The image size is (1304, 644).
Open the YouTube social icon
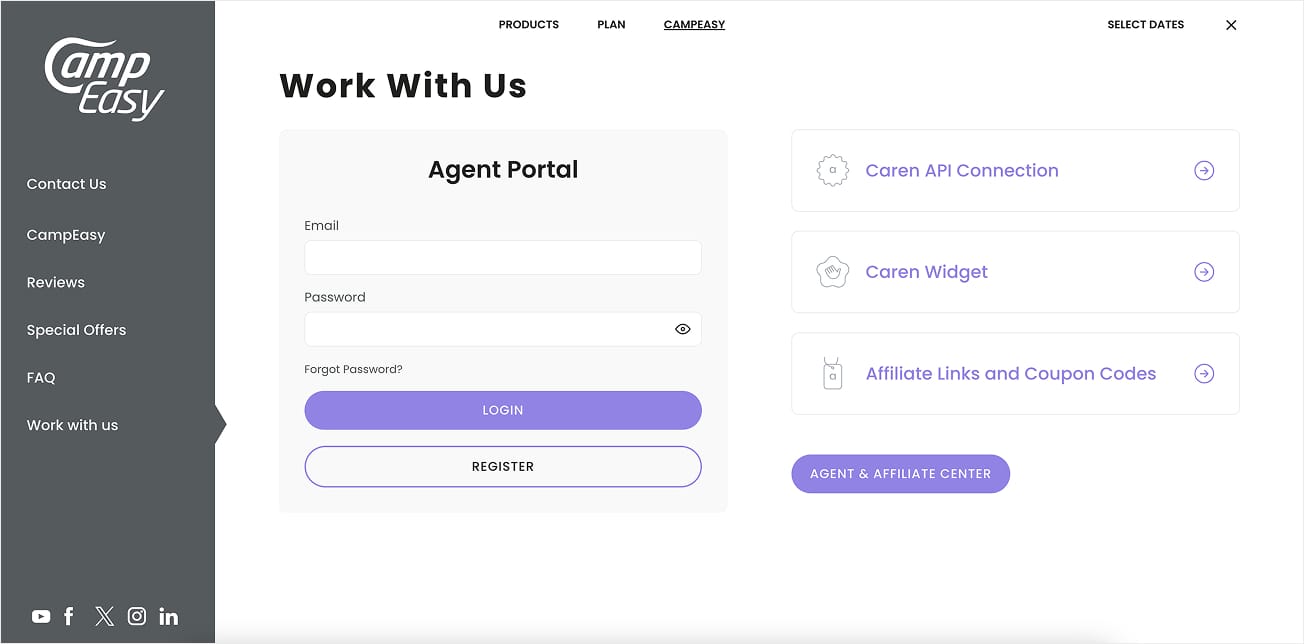tap(41, 617)
